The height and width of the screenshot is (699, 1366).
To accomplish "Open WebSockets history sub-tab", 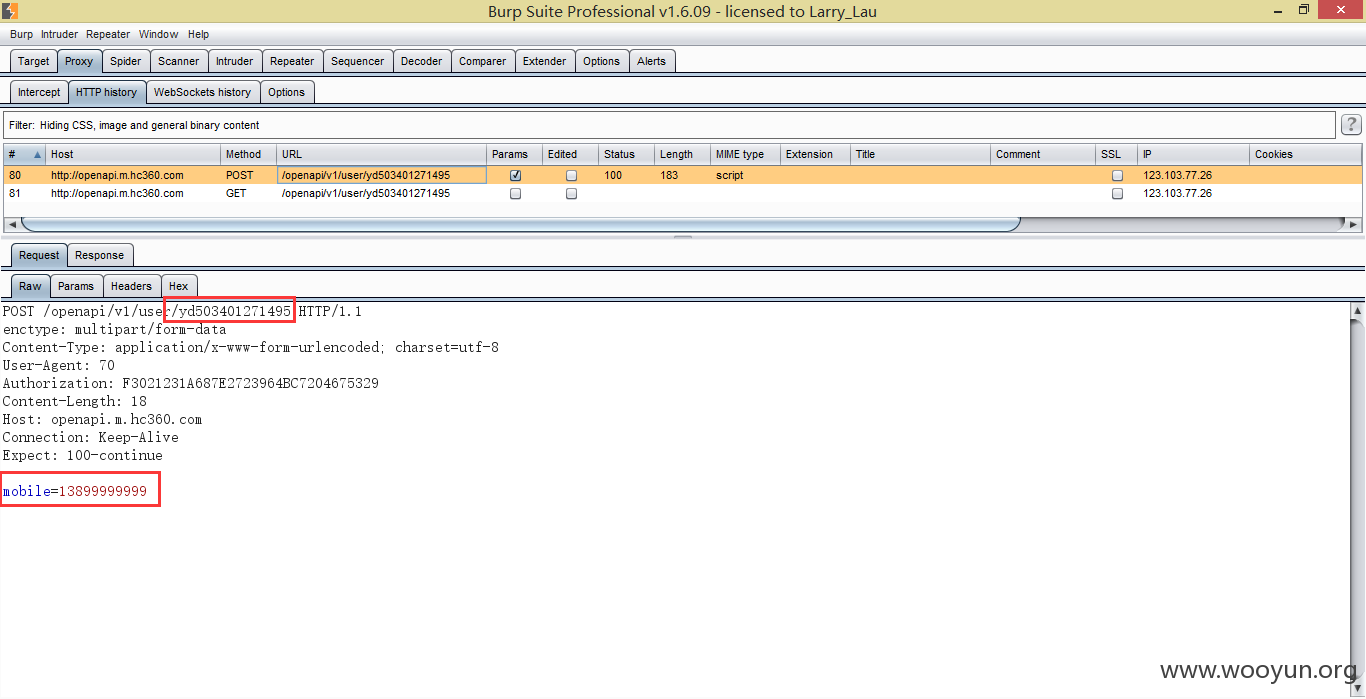I will 202,92.
